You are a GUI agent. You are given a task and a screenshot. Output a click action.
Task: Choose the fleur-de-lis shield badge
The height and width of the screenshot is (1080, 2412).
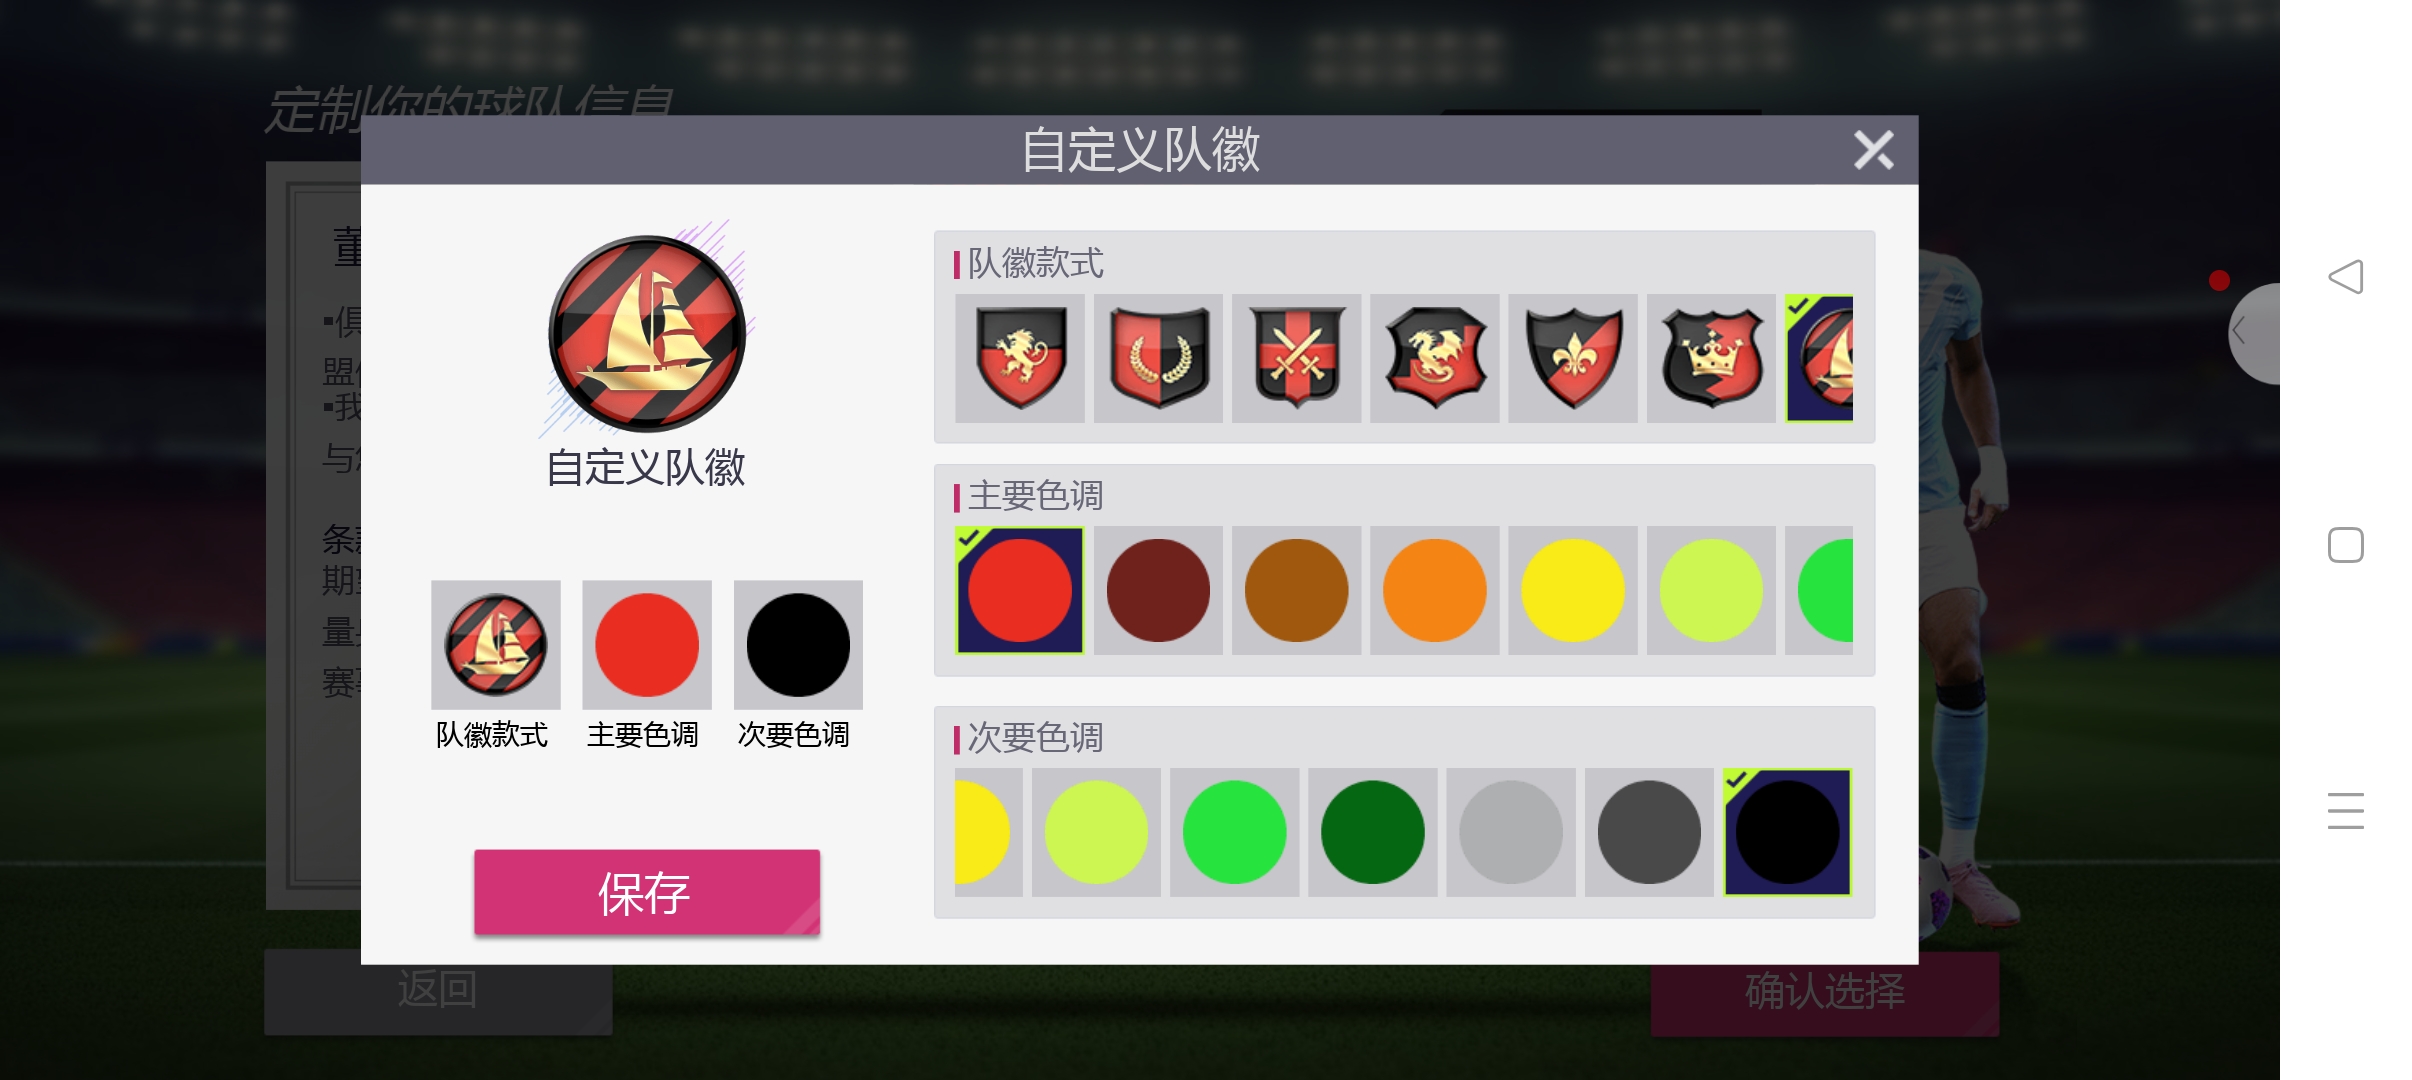pyautogui.click(x=1572, y=358)
